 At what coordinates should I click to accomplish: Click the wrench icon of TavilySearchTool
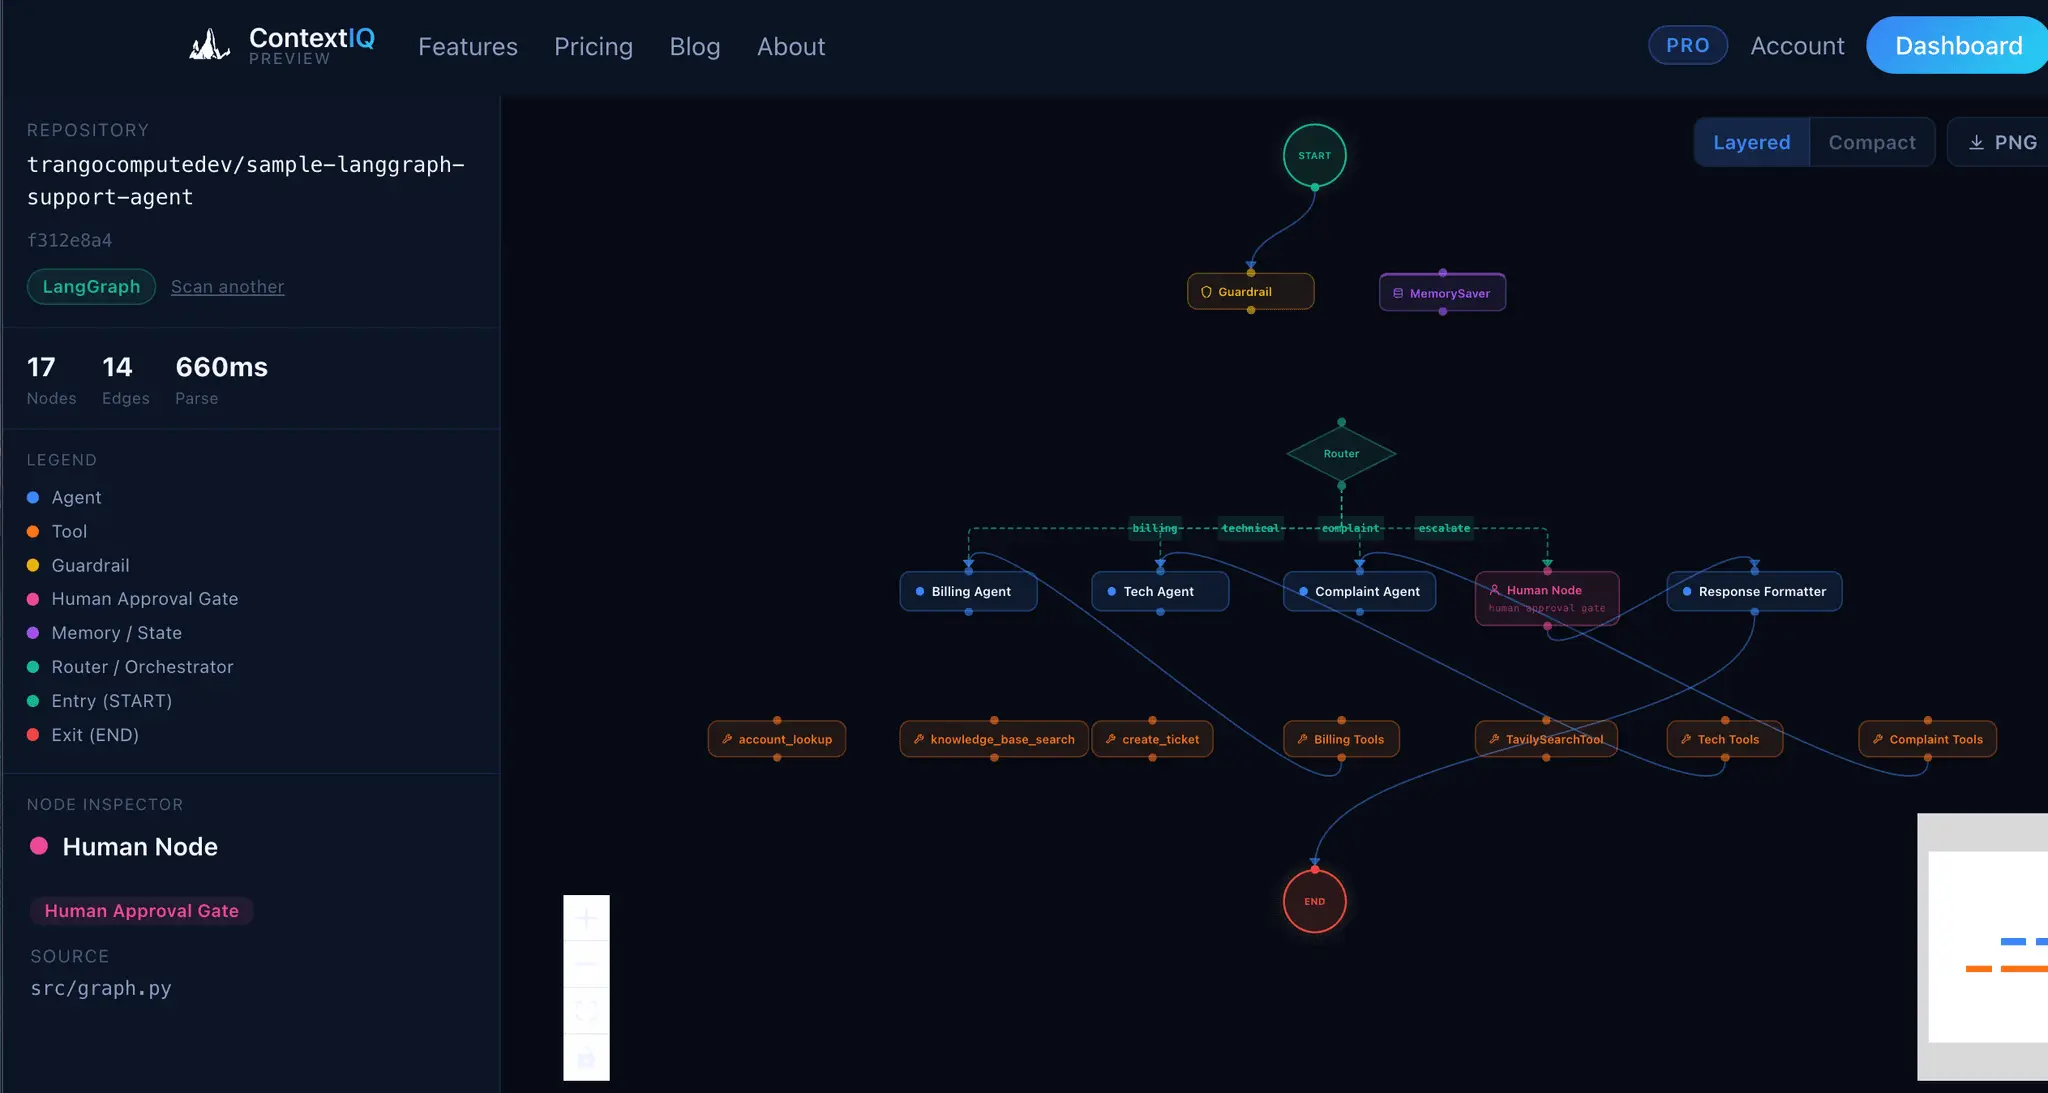click(x=1494, y=739)
